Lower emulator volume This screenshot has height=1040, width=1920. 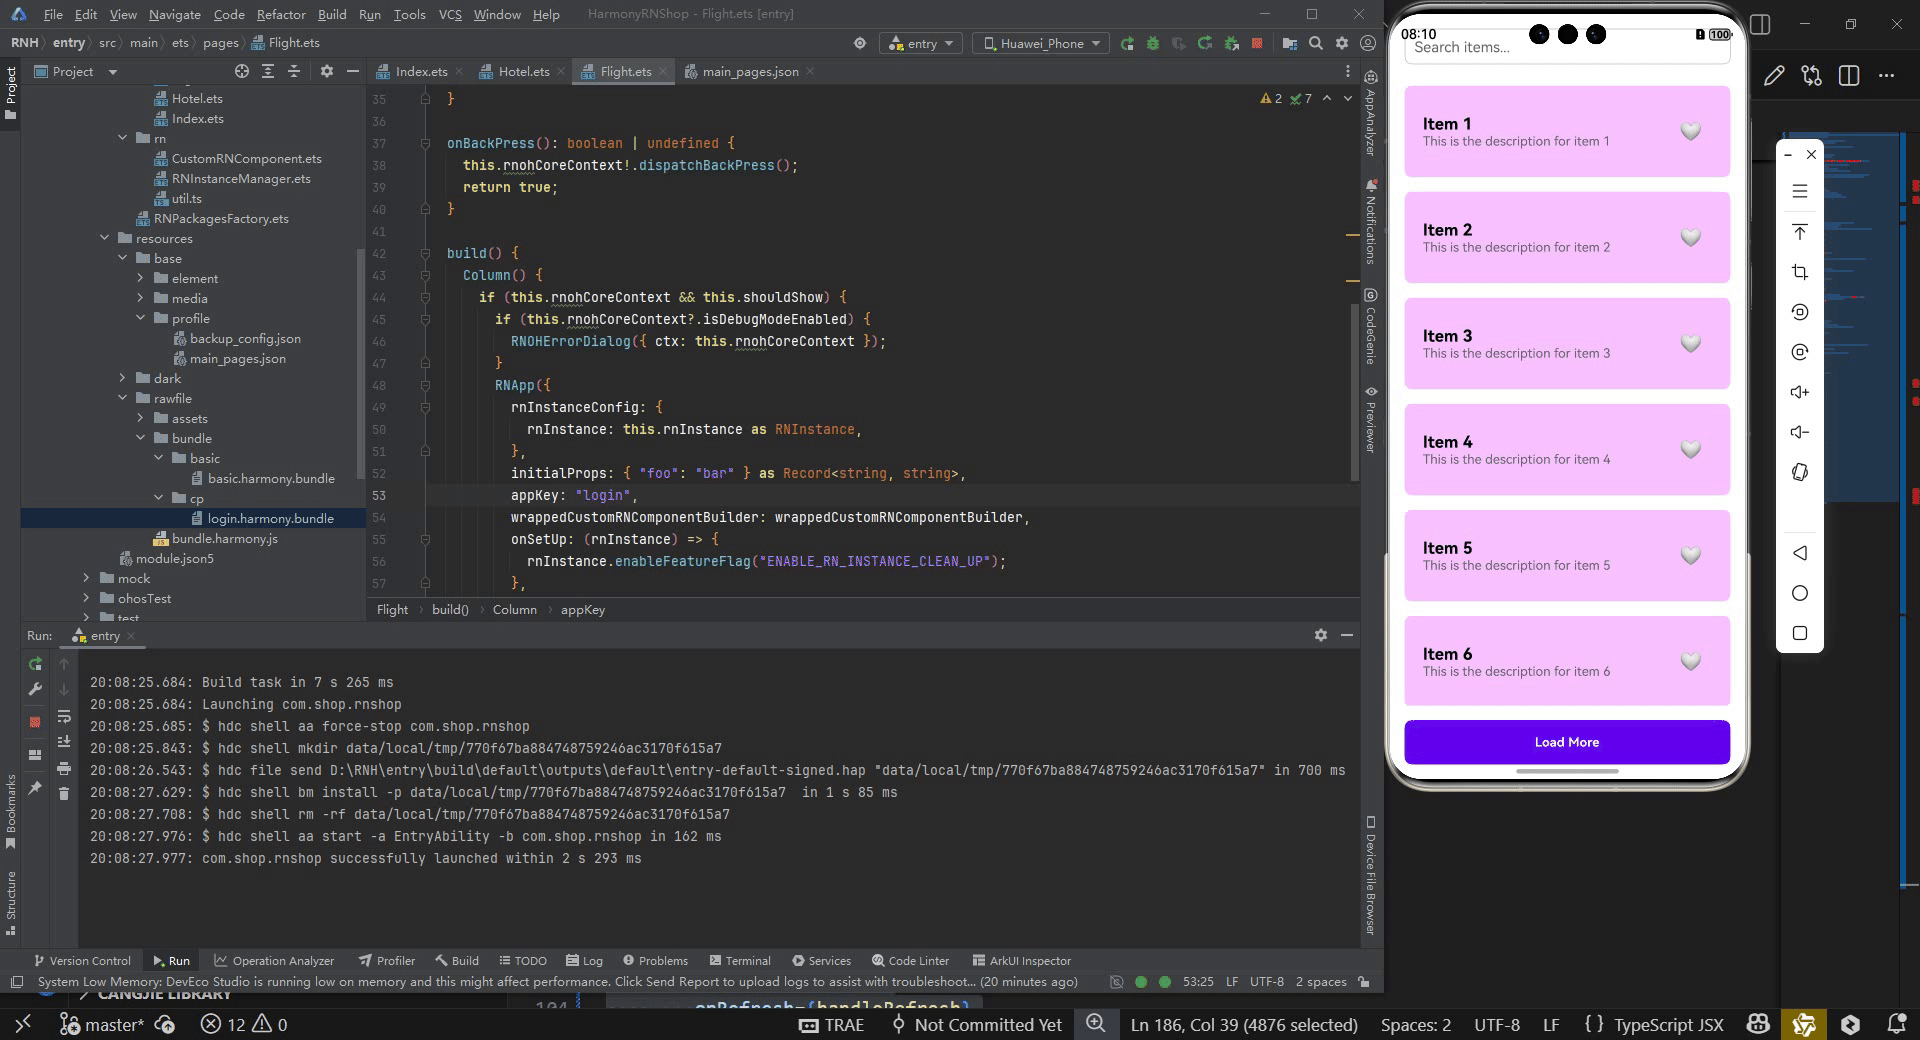[x=1800, y=432]
